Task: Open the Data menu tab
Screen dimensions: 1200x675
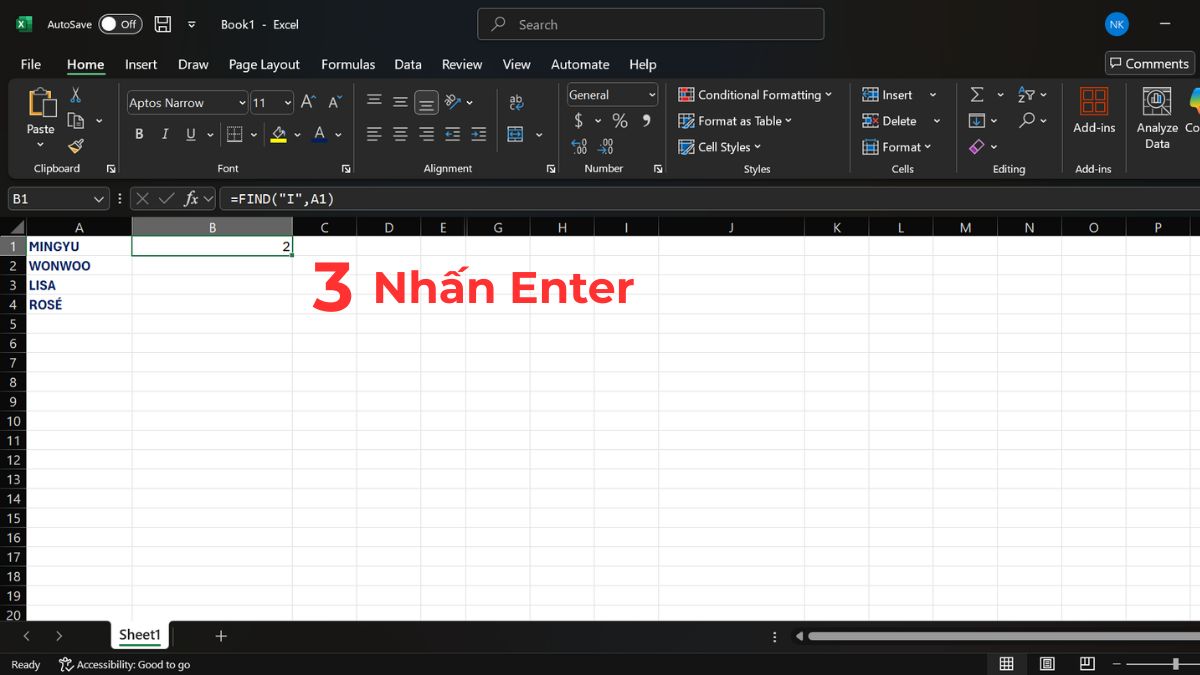Action: coord(408,64)
